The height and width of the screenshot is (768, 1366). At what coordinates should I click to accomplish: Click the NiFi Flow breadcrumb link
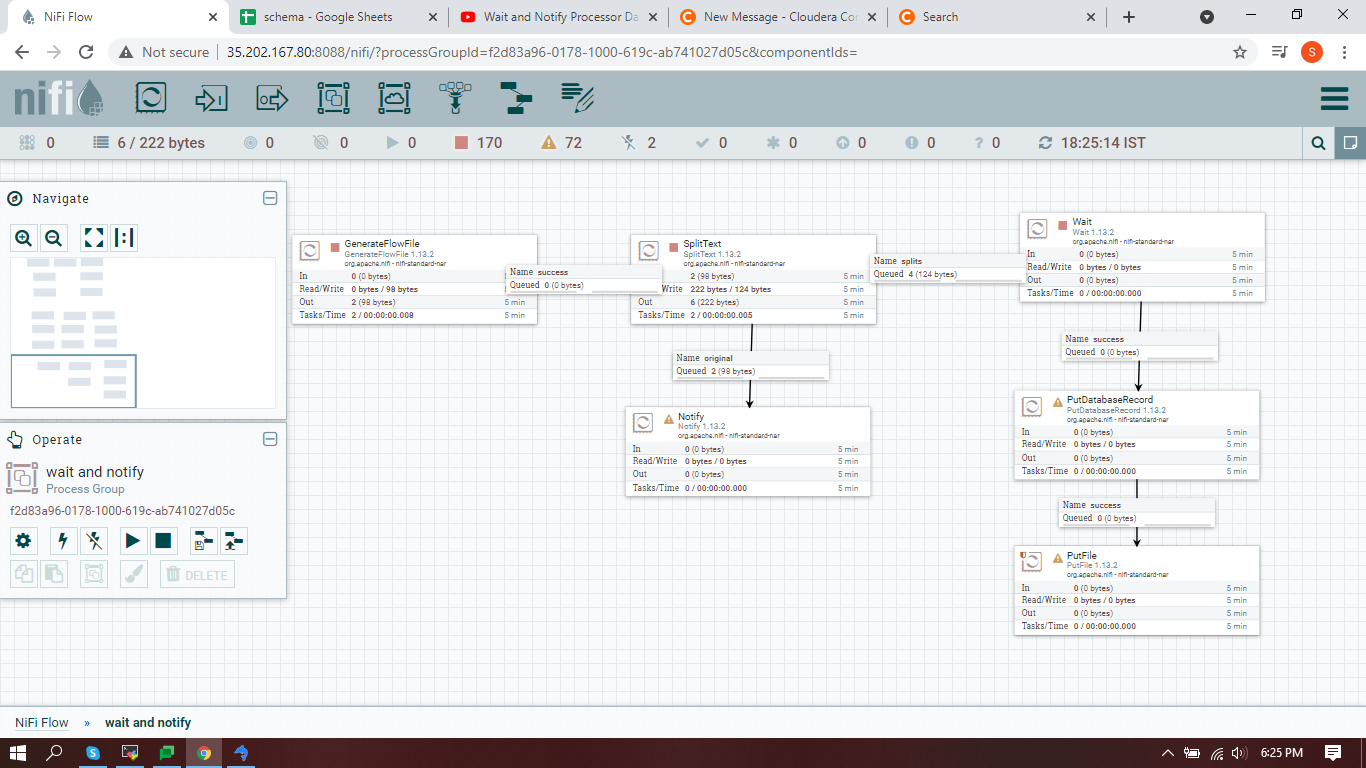[x=42, y=722]
